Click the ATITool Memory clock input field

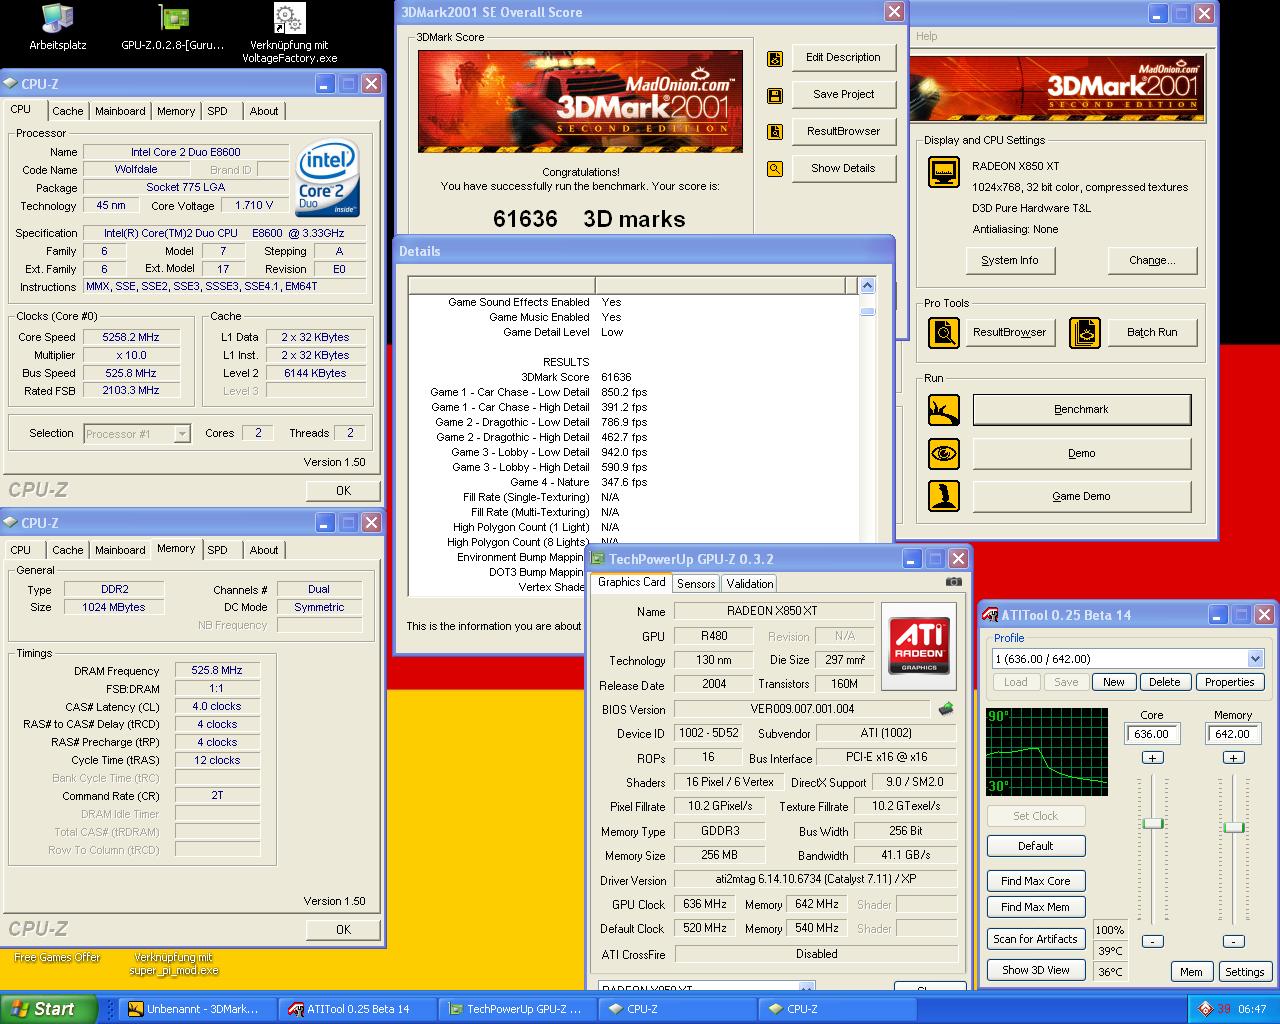pyautogui.click(x=1233, y=734)
